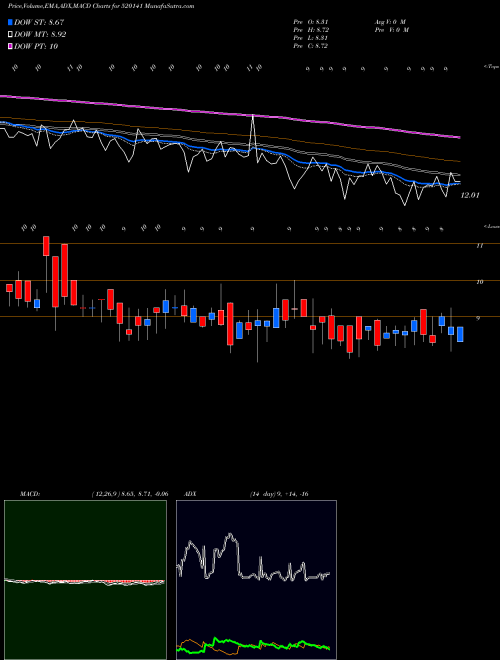Select the 'DOW ST: 8.67' legend label
The height and width of the screenshot is (660, 500).
[x=39, y=22]
